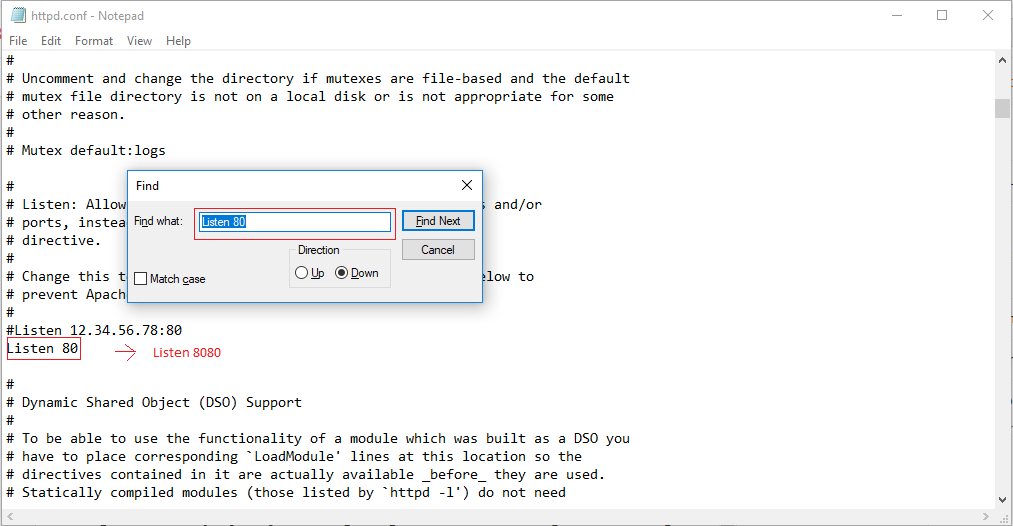Open the Edit menu
The image size is (1013, 526).
tap(51, 41)
